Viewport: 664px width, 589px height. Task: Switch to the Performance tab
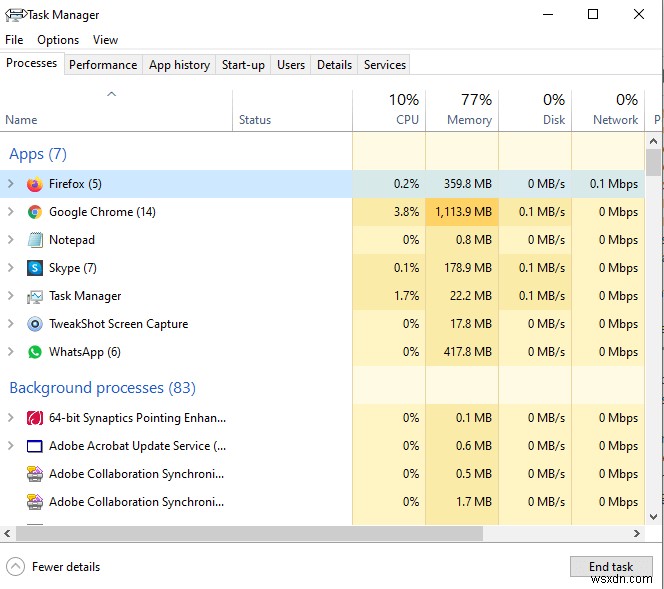pos(103,65)
